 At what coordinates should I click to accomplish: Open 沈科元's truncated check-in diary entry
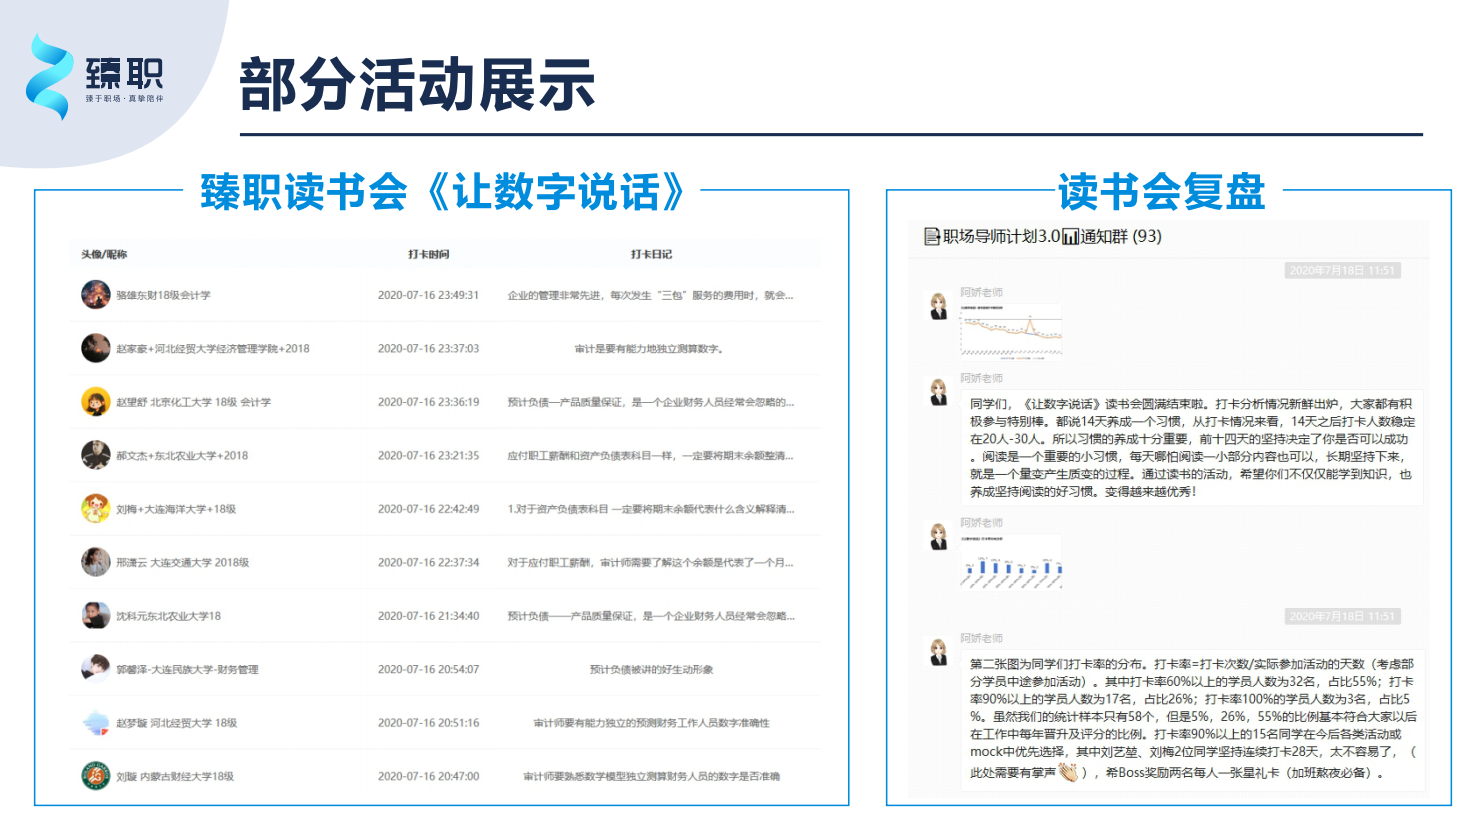pyautogui.click(x=650, y=616)
